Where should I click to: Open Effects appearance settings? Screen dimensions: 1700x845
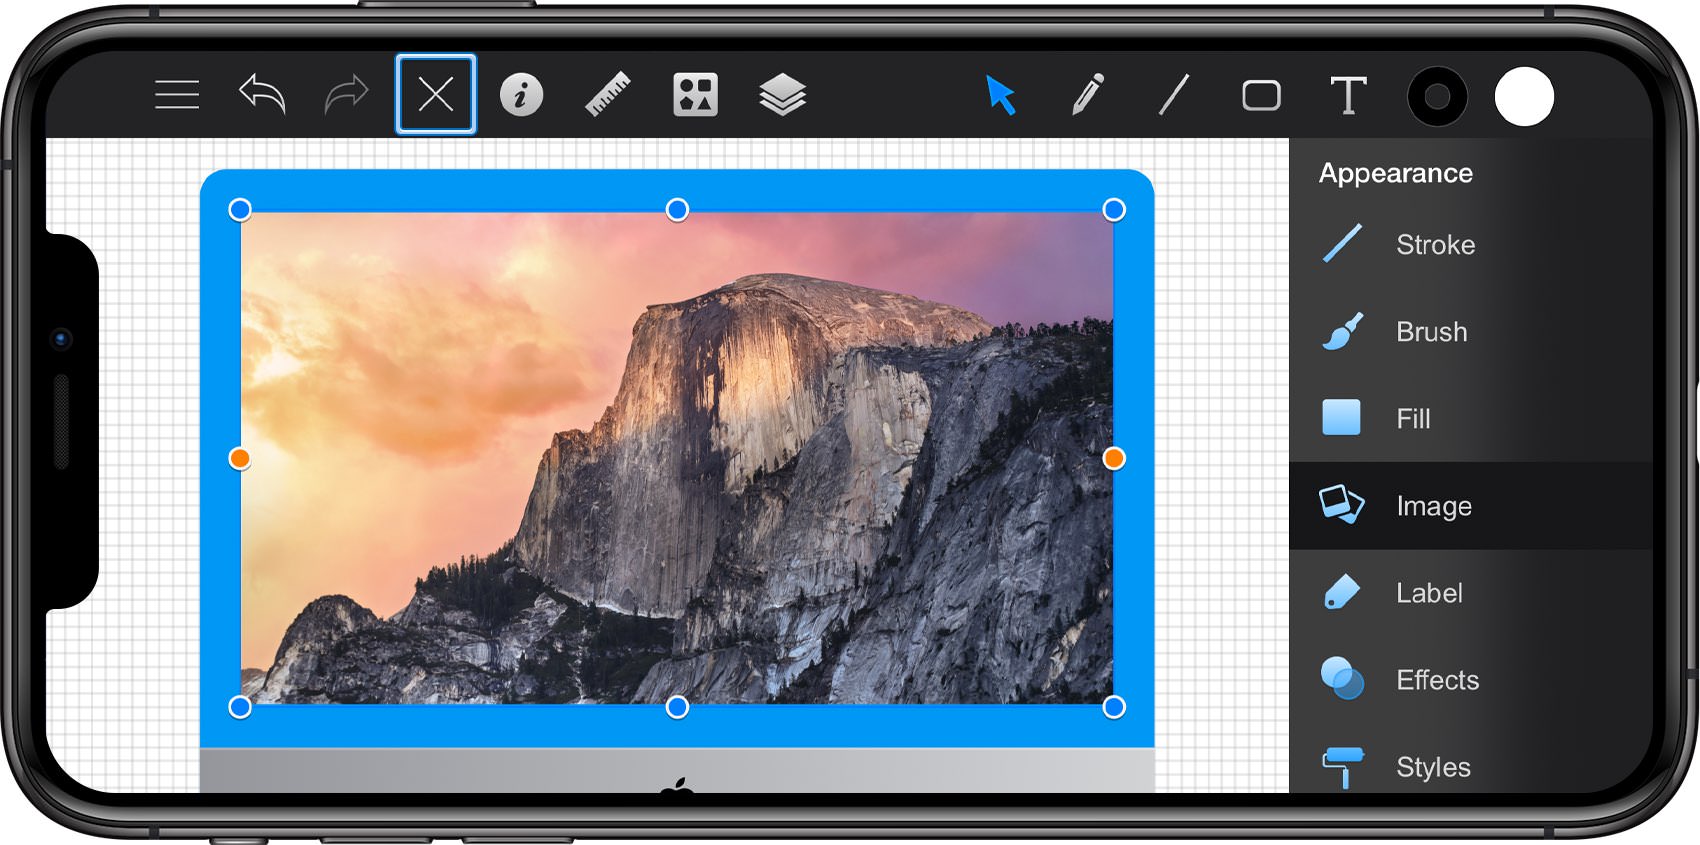click(x=1470, y=680)
